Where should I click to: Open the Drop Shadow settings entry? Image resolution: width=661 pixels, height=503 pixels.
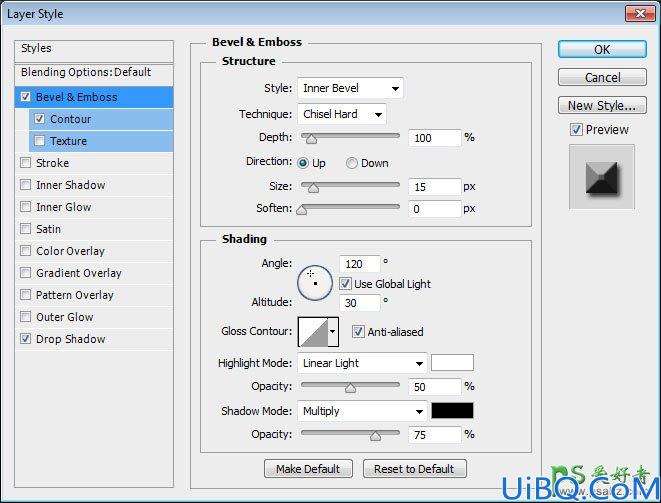pyautogui.click(x=70, y=339)
